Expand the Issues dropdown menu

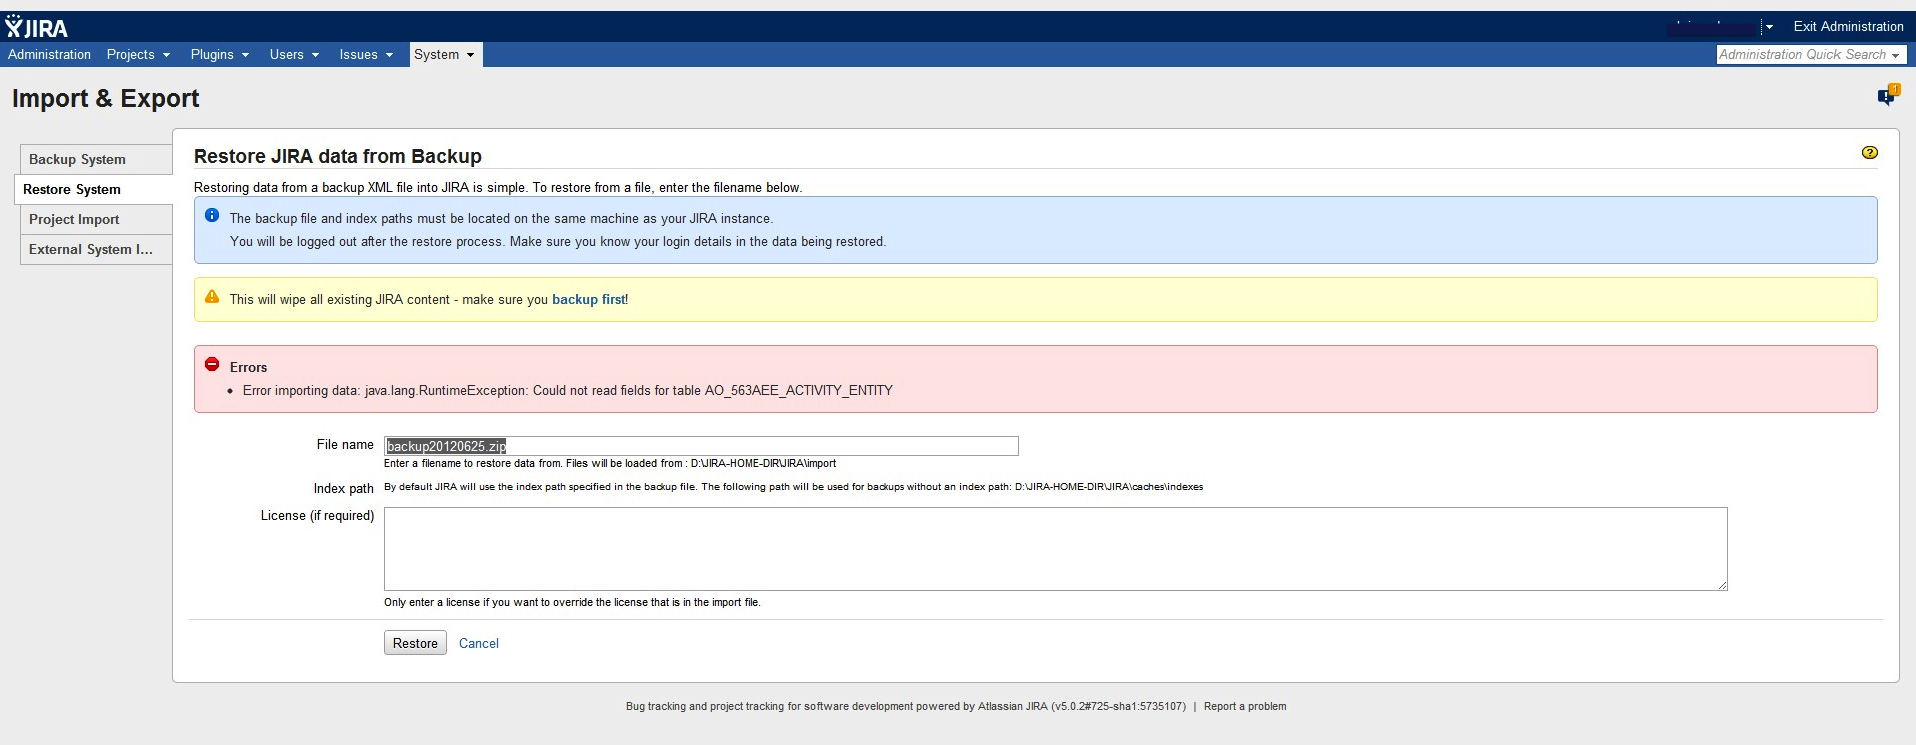pos(366,55)
